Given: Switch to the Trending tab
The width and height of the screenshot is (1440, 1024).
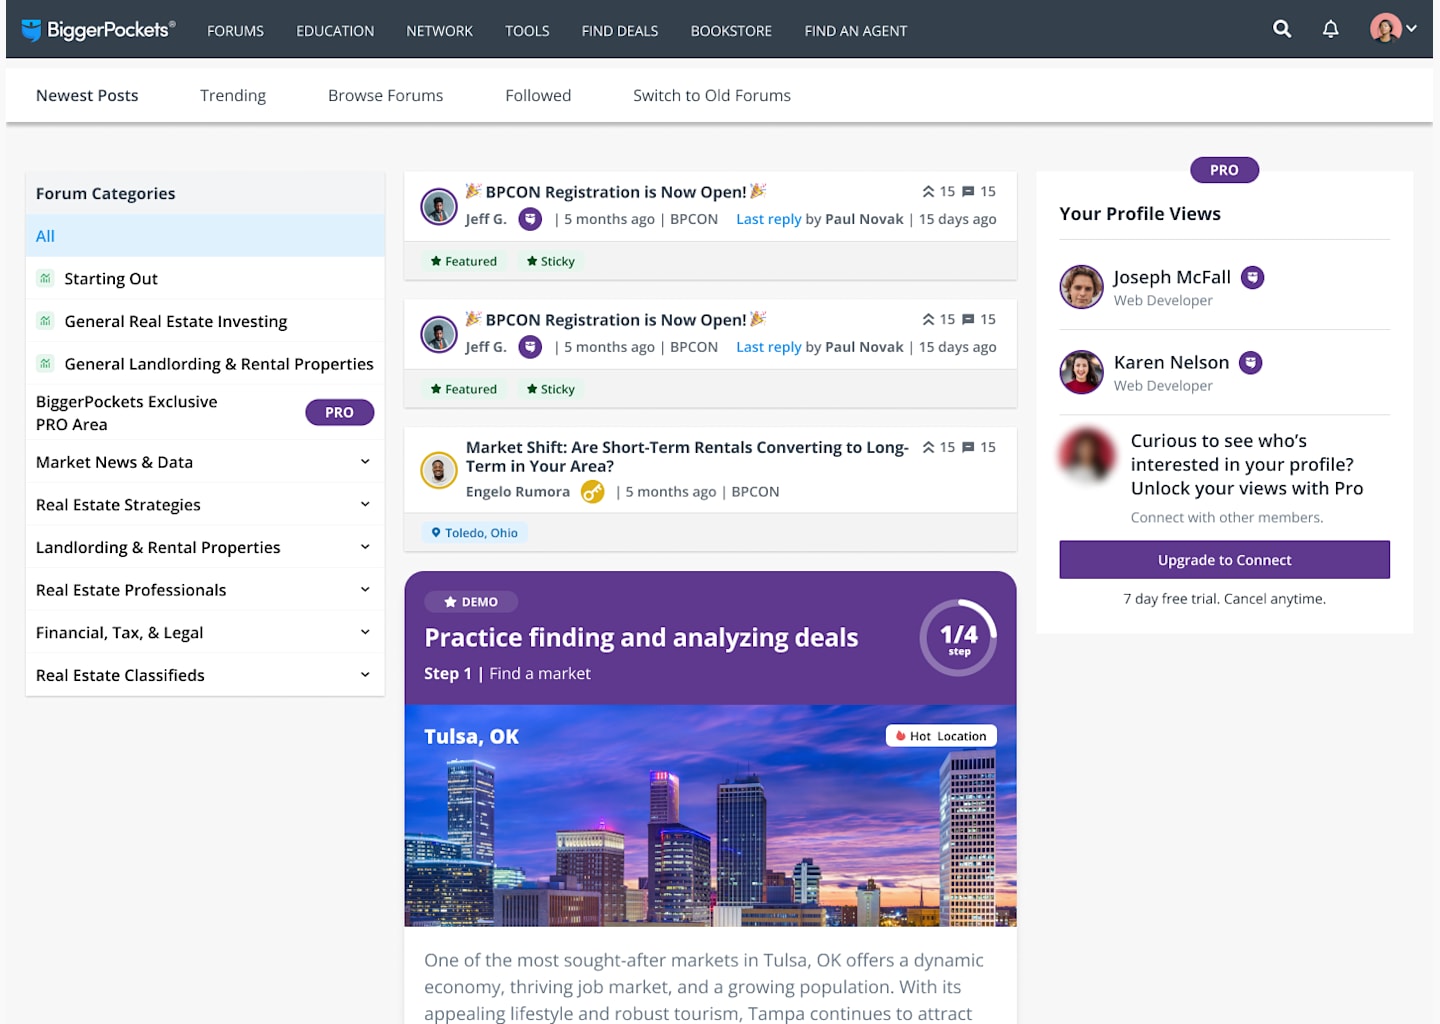Looking at the screenshot, I should pyautogui.click(x=233, y=96).
